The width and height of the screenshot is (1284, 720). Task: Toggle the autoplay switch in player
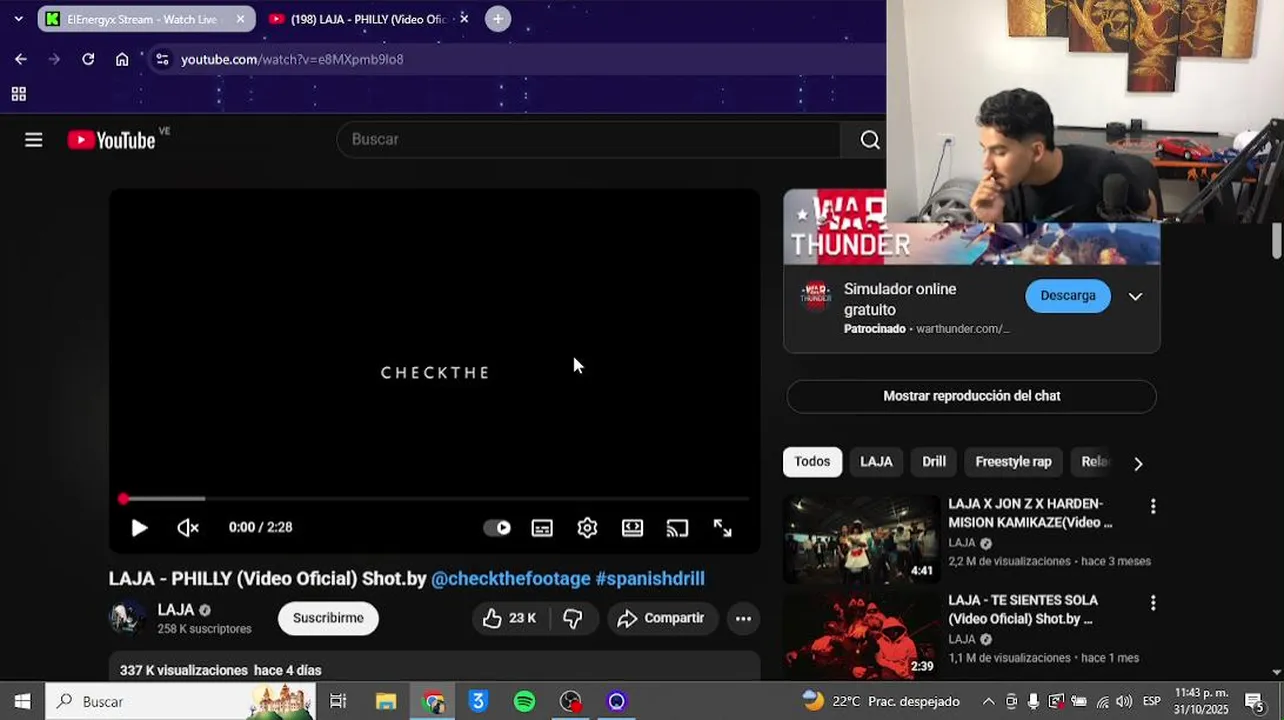[497, 528]
